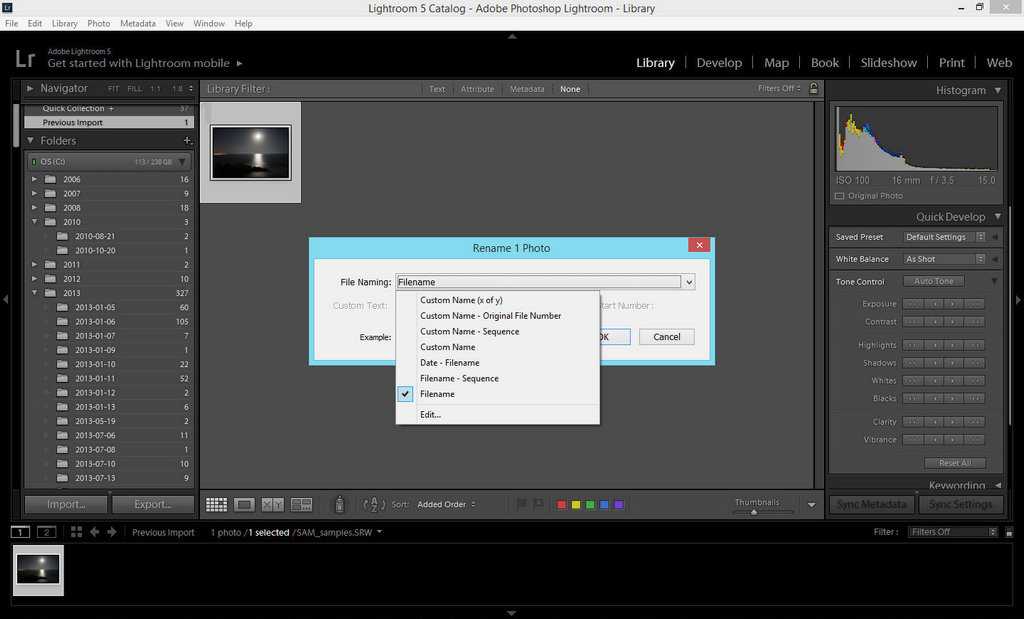Click Cancel in Rename dialog
This screenshot has width=1024, height=619.
666,337
